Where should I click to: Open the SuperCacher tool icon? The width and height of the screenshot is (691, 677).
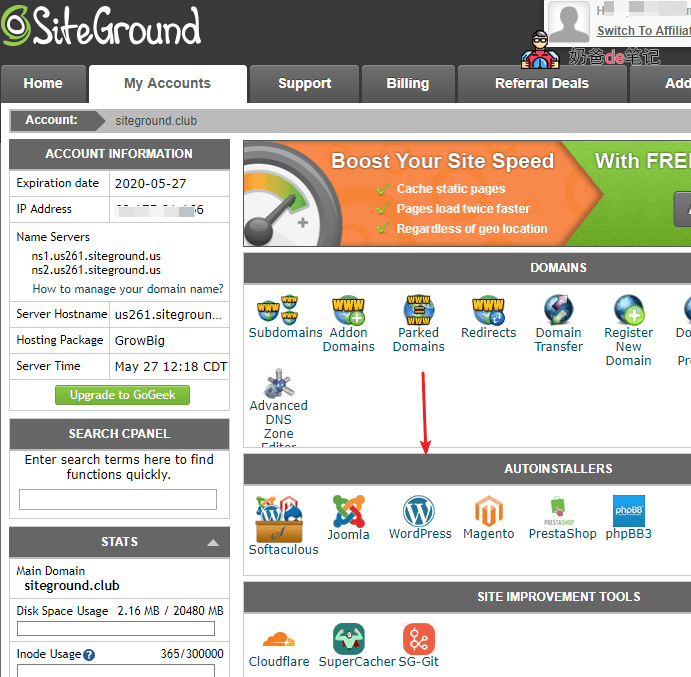349,639
